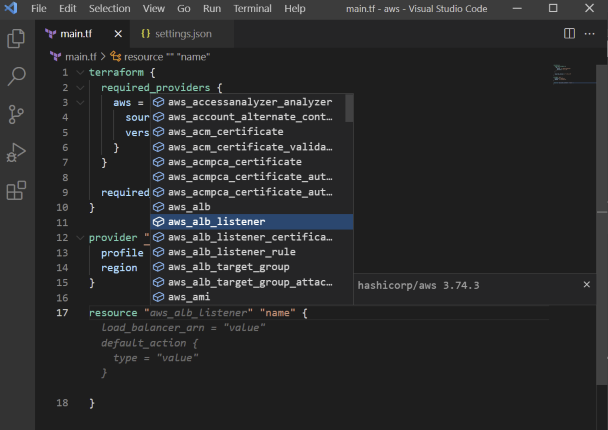Image resolution: width=608 pixels, height=430 pixels.
Task: Click the terraform keyword on line 1
Action: (x=116, y=73)
